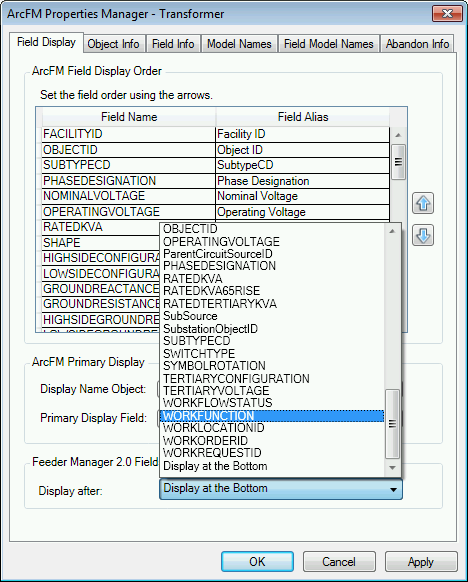Click the Apply button
Image resolution: width=468 pixels, height=582 pixels.
[x=421, y=561]
